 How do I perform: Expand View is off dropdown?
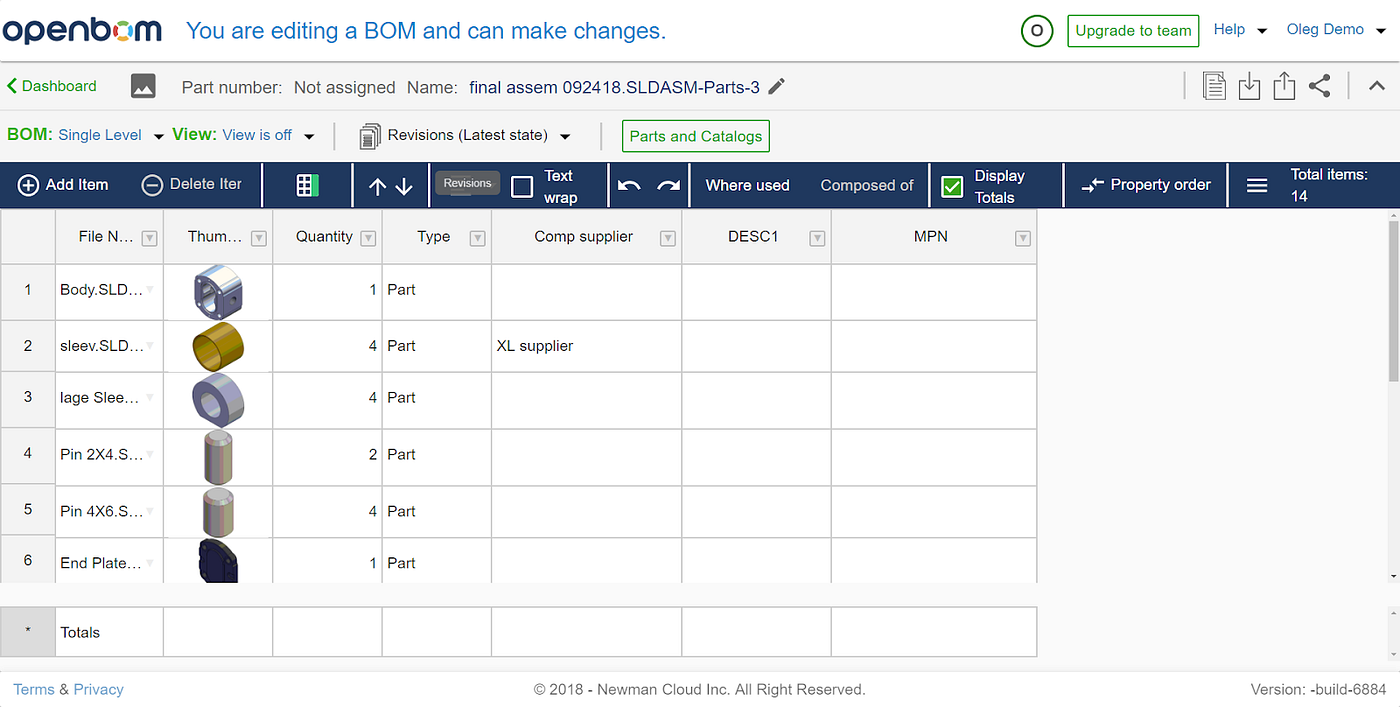point(309,136)
